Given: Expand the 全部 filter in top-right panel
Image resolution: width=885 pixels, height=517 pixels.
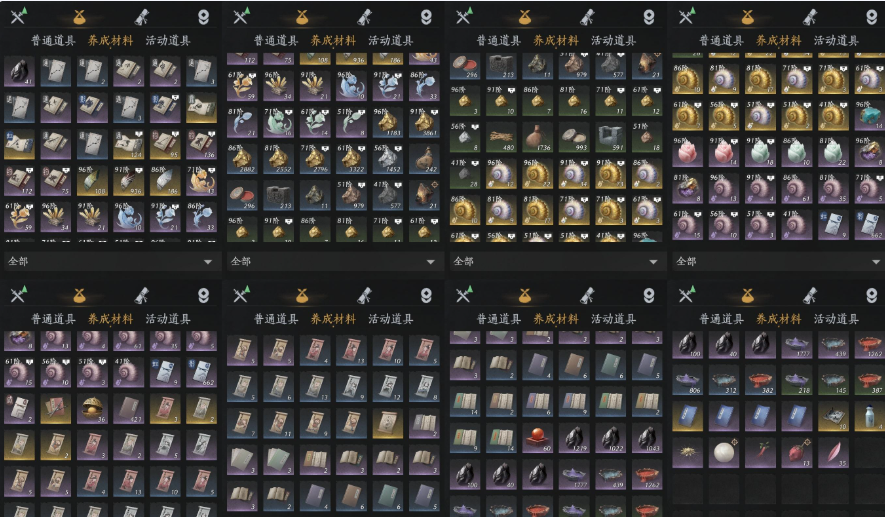Looking at the screenshot, I should (x=778, y=261).
